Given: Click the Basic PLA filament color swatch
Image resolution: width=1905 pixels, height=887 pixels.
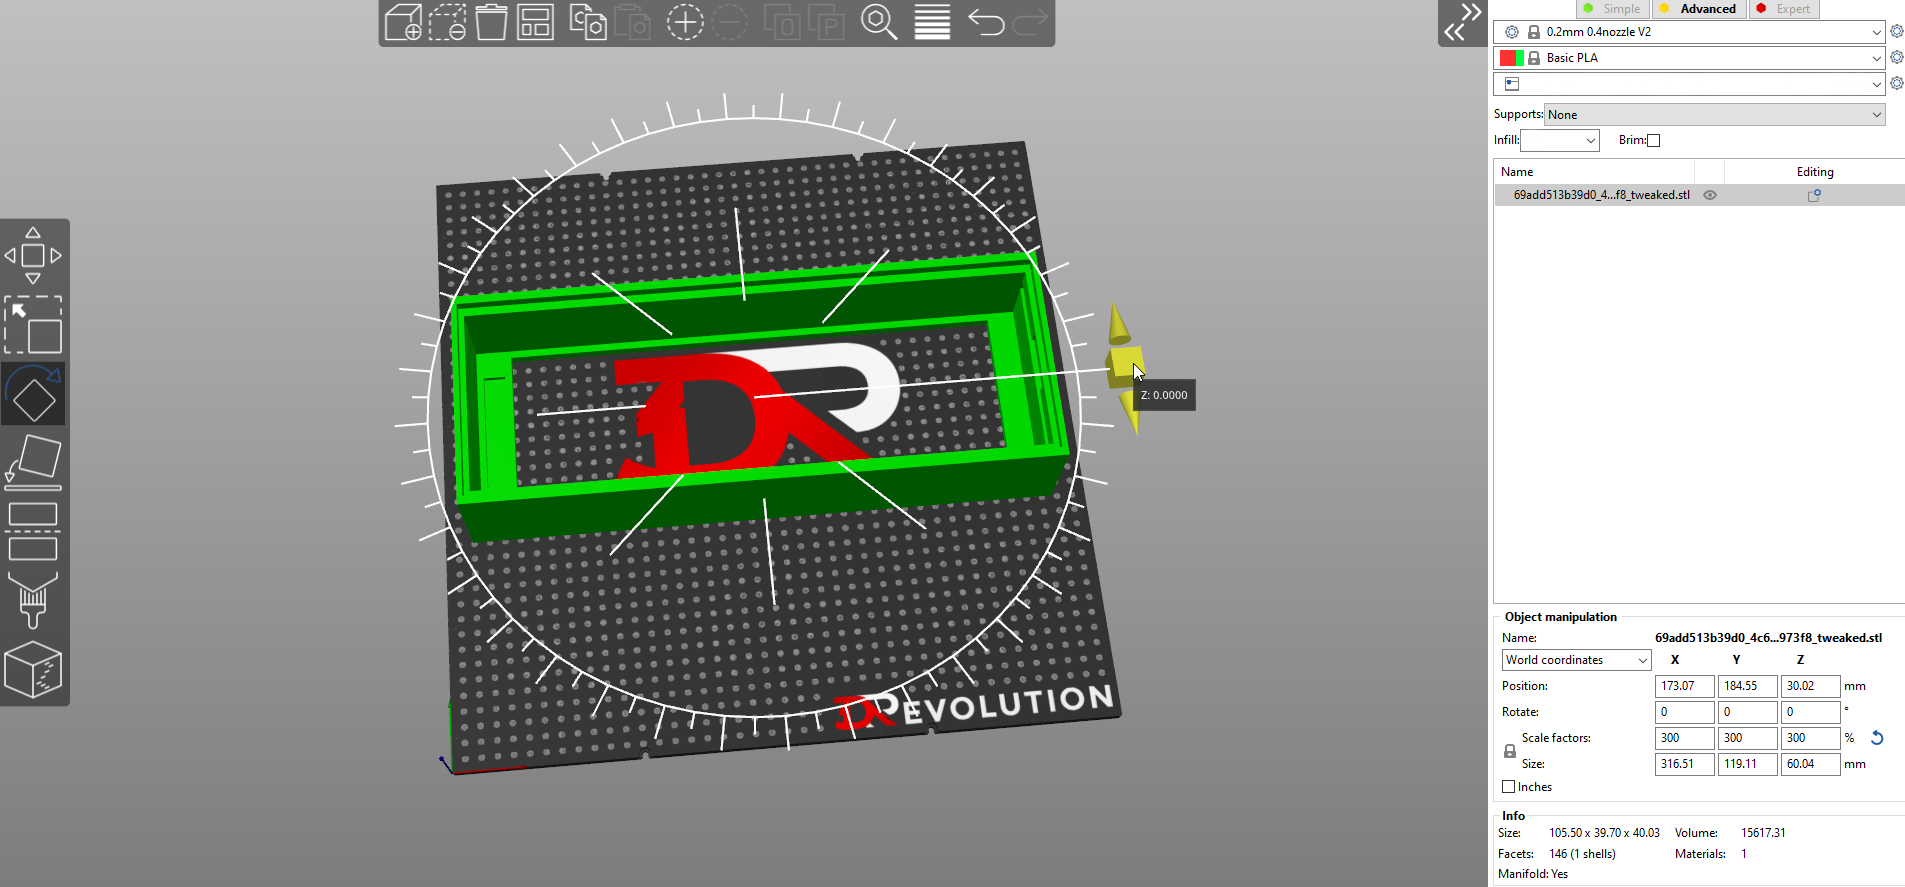Looking at the screenshot, I should tap(1512, 58).
